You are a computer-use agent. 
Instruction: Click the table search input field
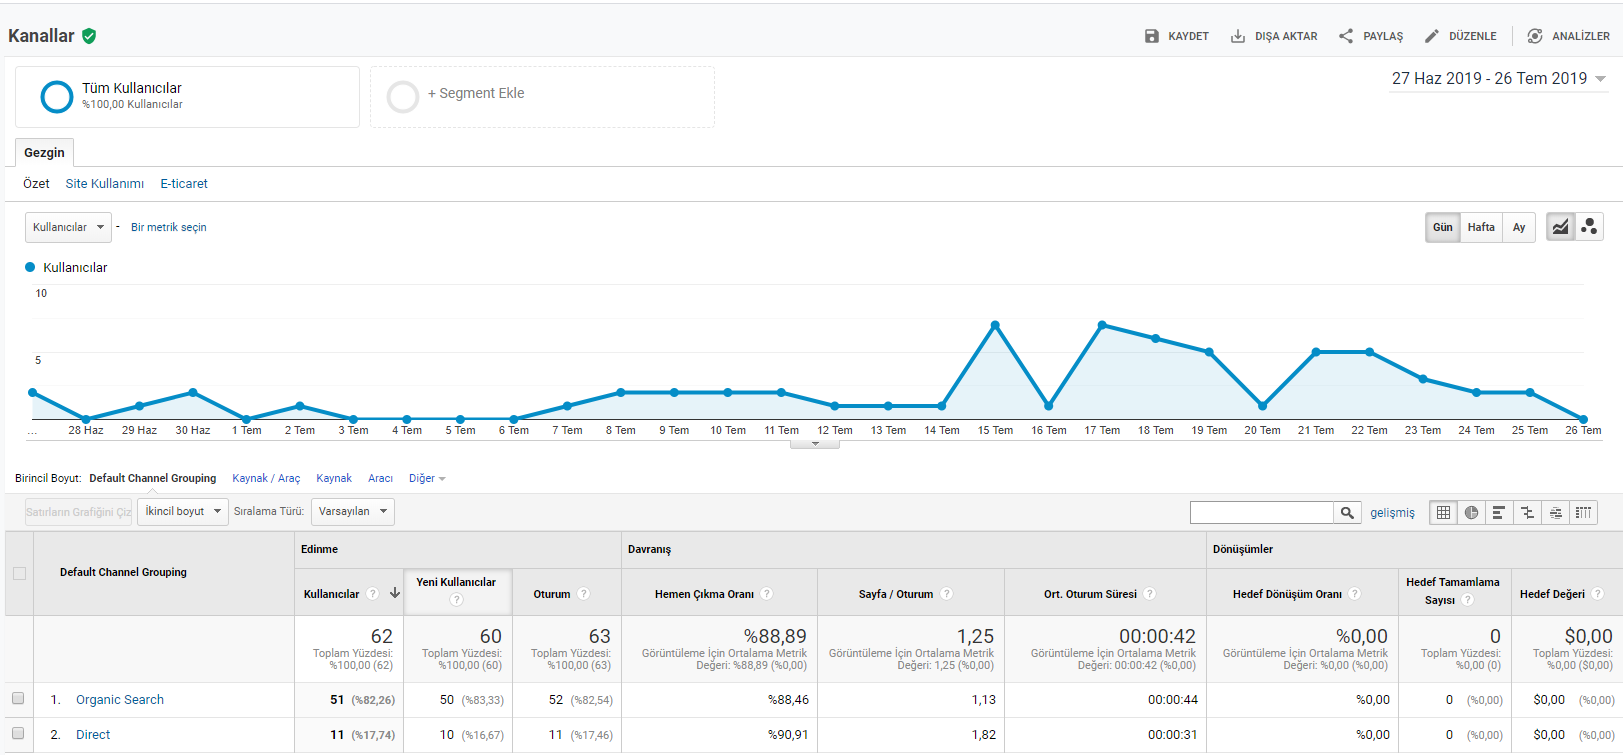(x=1262, y=513)
